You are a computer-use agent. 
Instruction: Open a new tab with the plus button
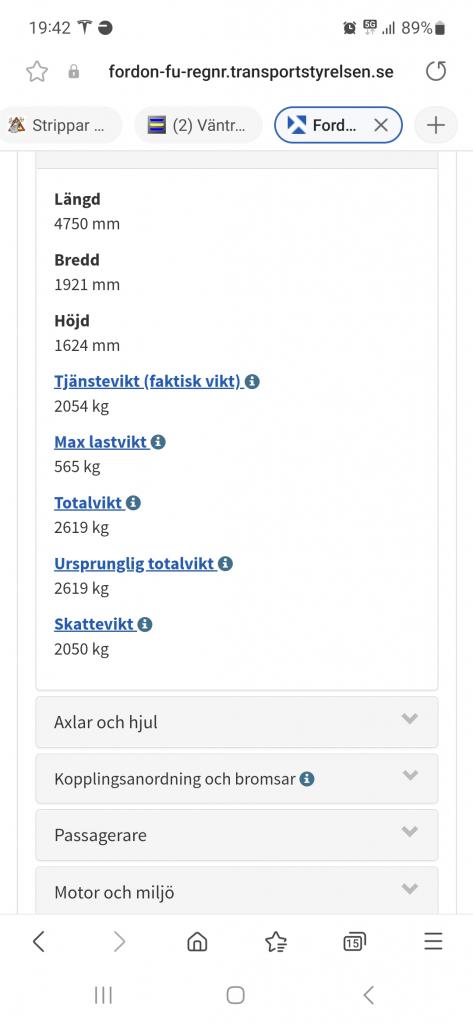click(436, 125)
